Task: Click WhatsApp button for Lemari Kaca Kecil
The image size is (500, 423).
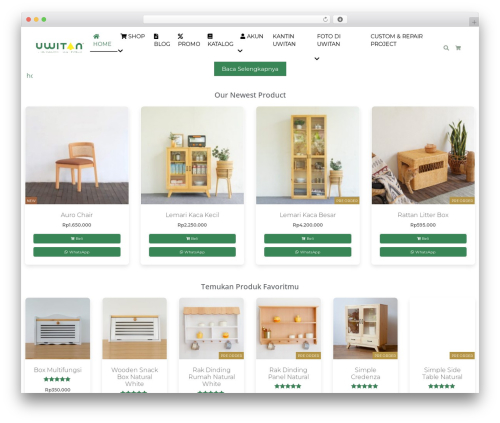Action: click(x=192, y=252)
